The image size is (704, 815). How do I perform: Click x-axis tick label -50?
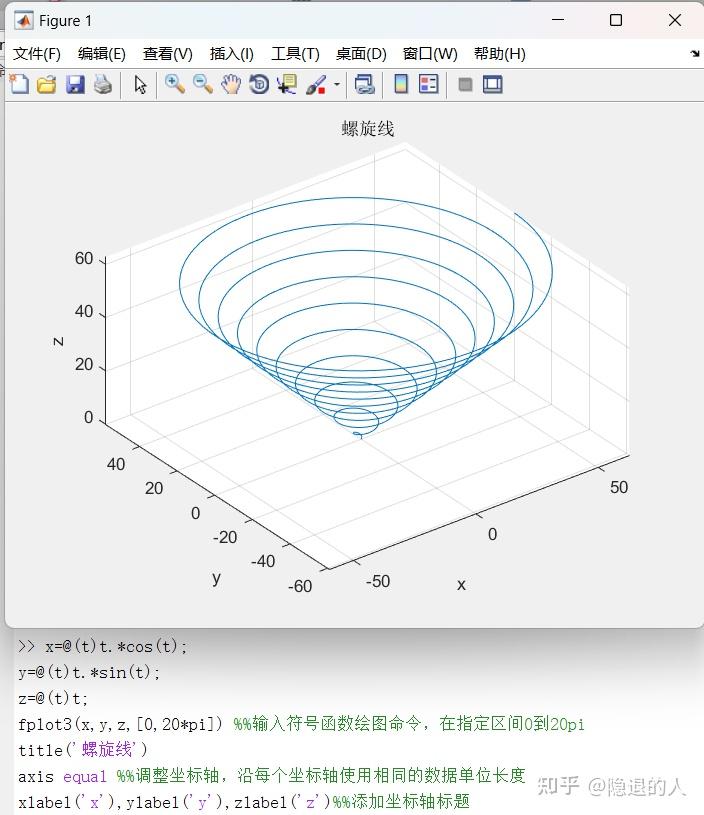click(377, 581)
